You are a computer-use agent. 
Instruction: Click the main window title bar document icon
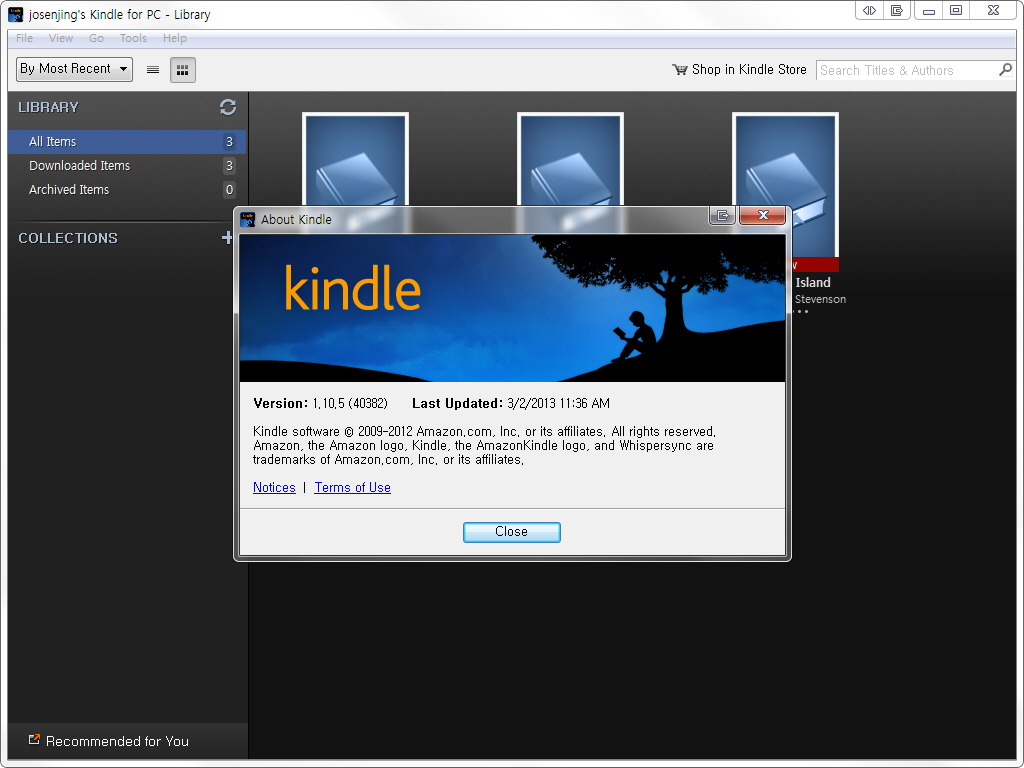897,10
